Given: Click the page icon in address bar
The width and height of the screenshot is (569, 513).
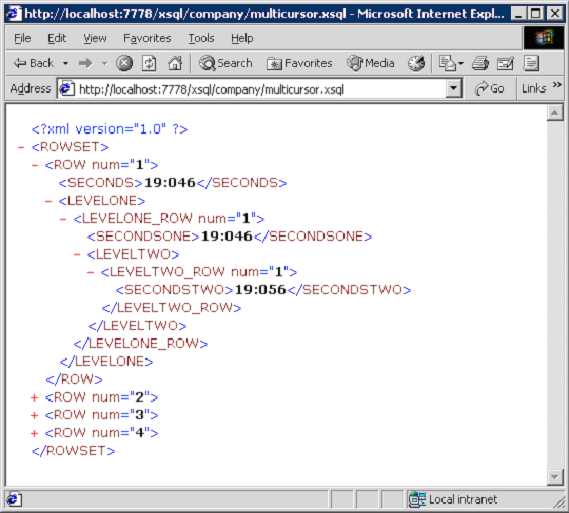Looking at the screenshot, I should pos(67,89).
